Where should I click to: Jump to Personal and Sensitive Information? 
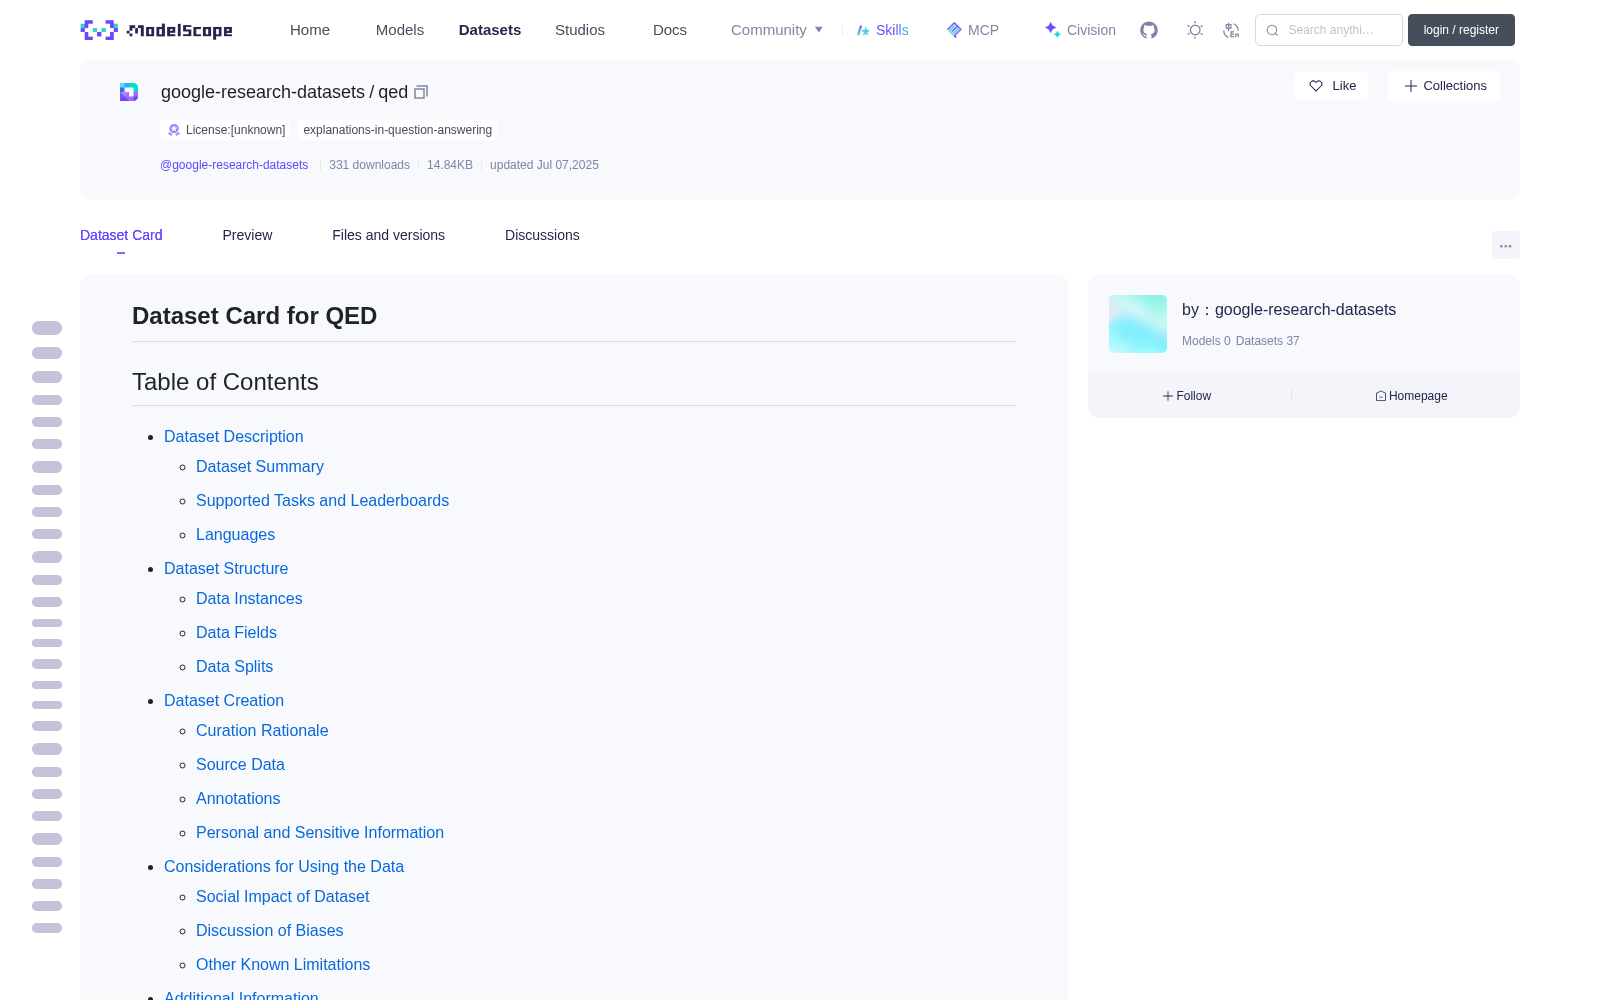point(320,832)
